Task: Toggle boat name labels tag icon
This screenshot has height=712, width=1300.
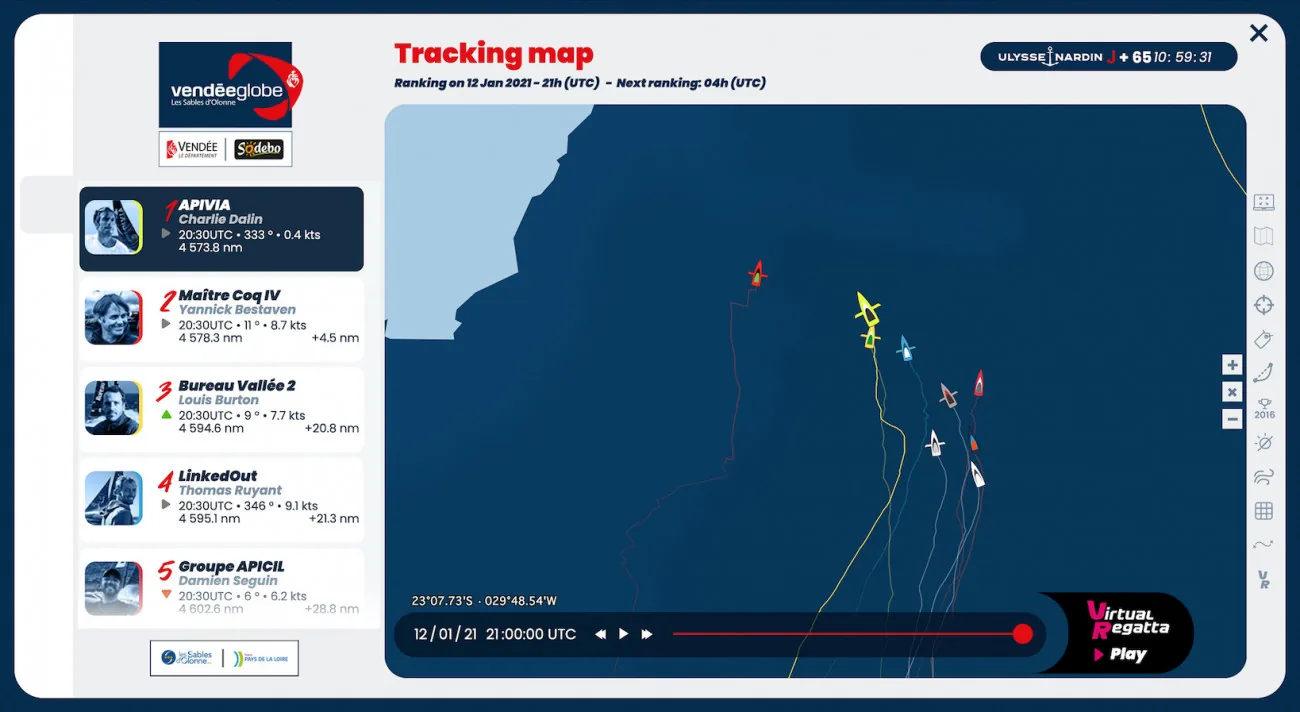Action: [x=1263, y=339]
